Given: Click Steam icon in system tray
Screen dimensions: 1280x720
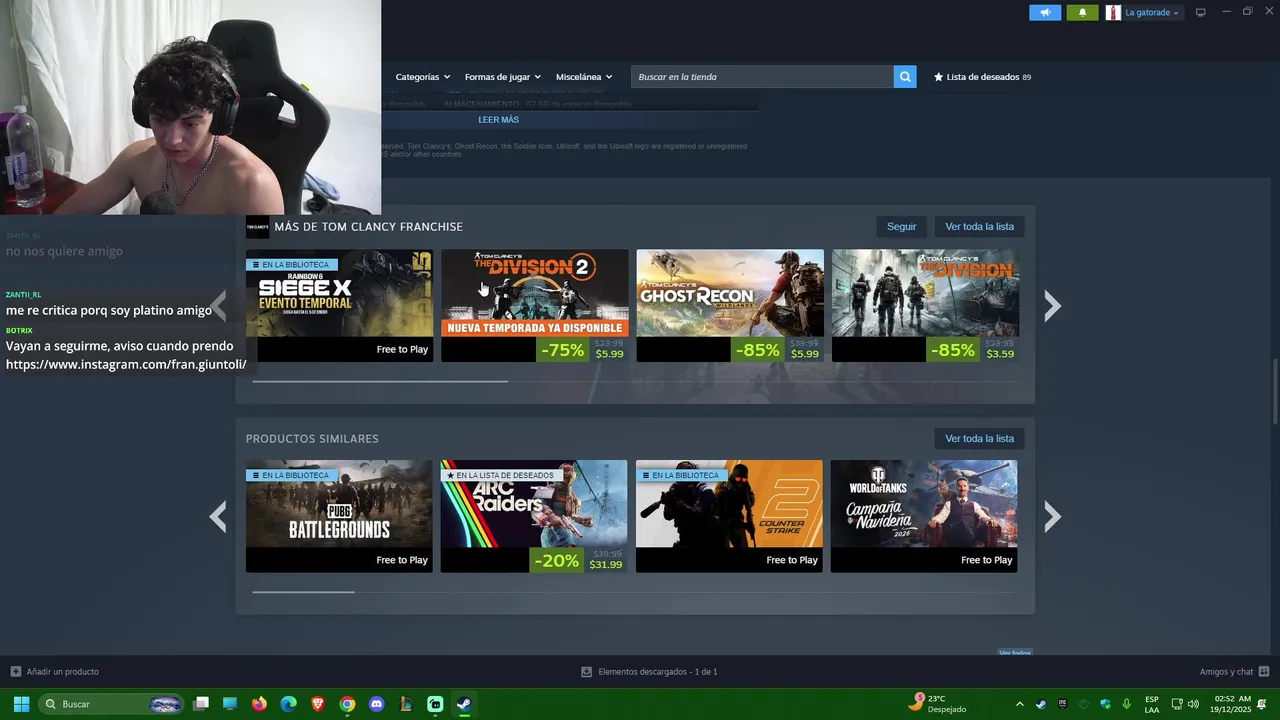Looking at the screenshot, I should coord(1041,704).
